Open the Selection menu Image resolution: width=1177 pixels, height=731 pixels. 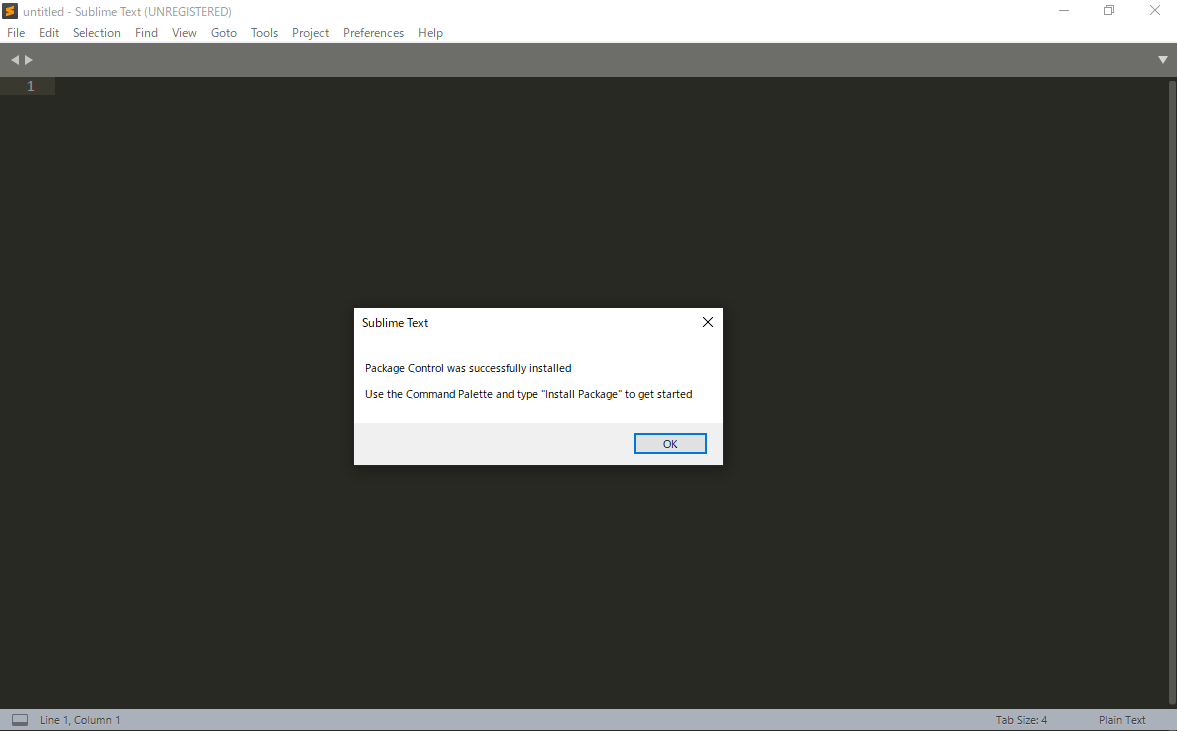(96, 33)
